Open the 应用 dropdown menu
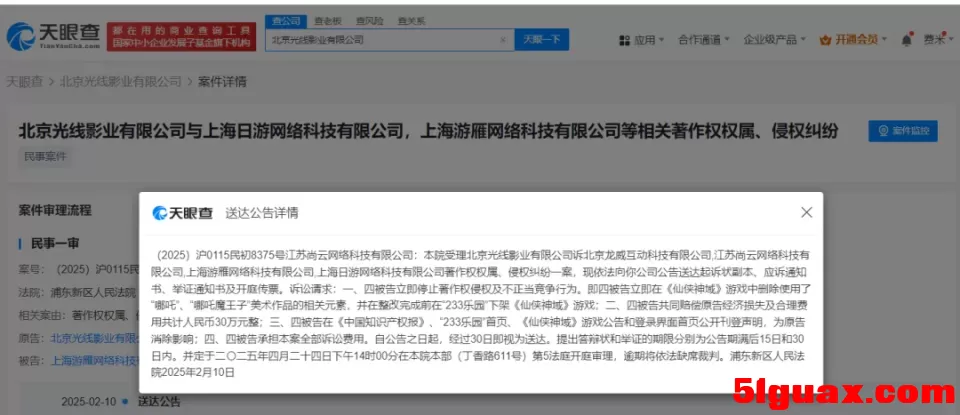This screenshot has width=960, height=415. (642, 40)
